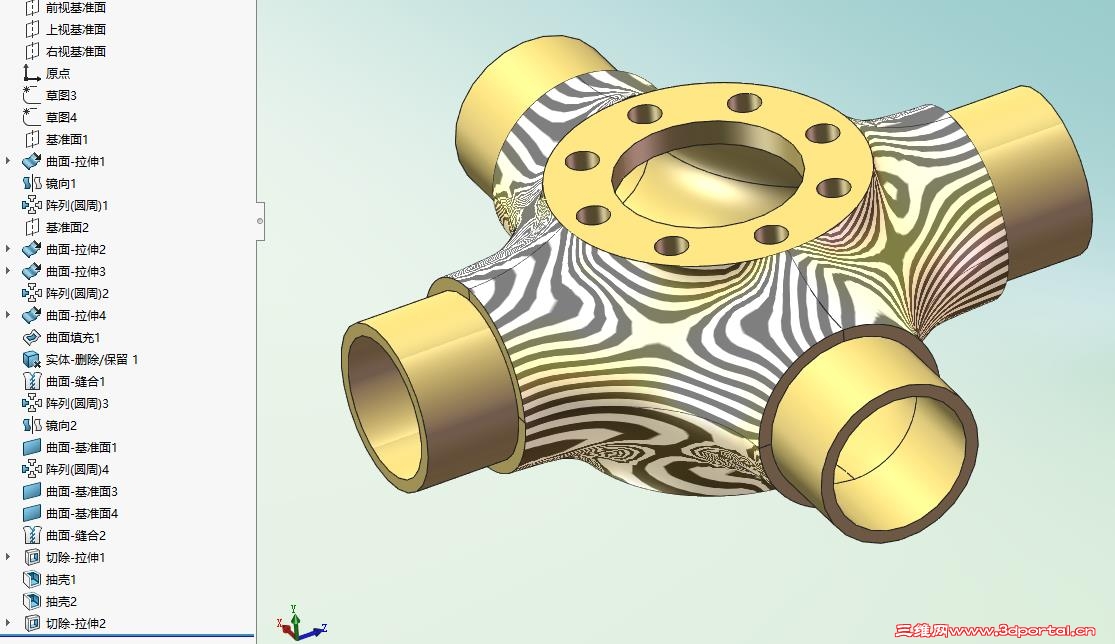1115x644 pixels.
Task: Click the 曲面填充1 filled surface icon
Action: 32,338
